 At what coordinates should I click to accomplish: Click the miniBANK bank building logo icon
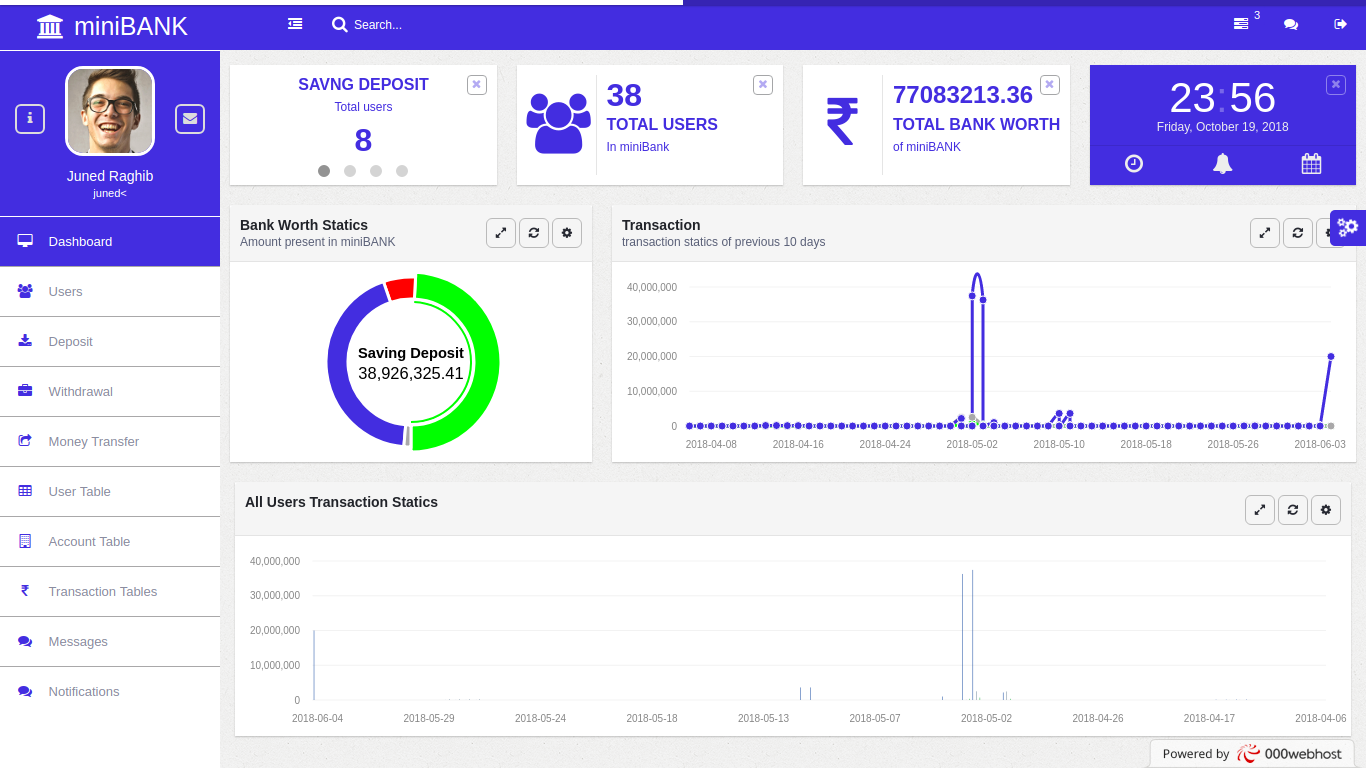[x=50, y=27]
